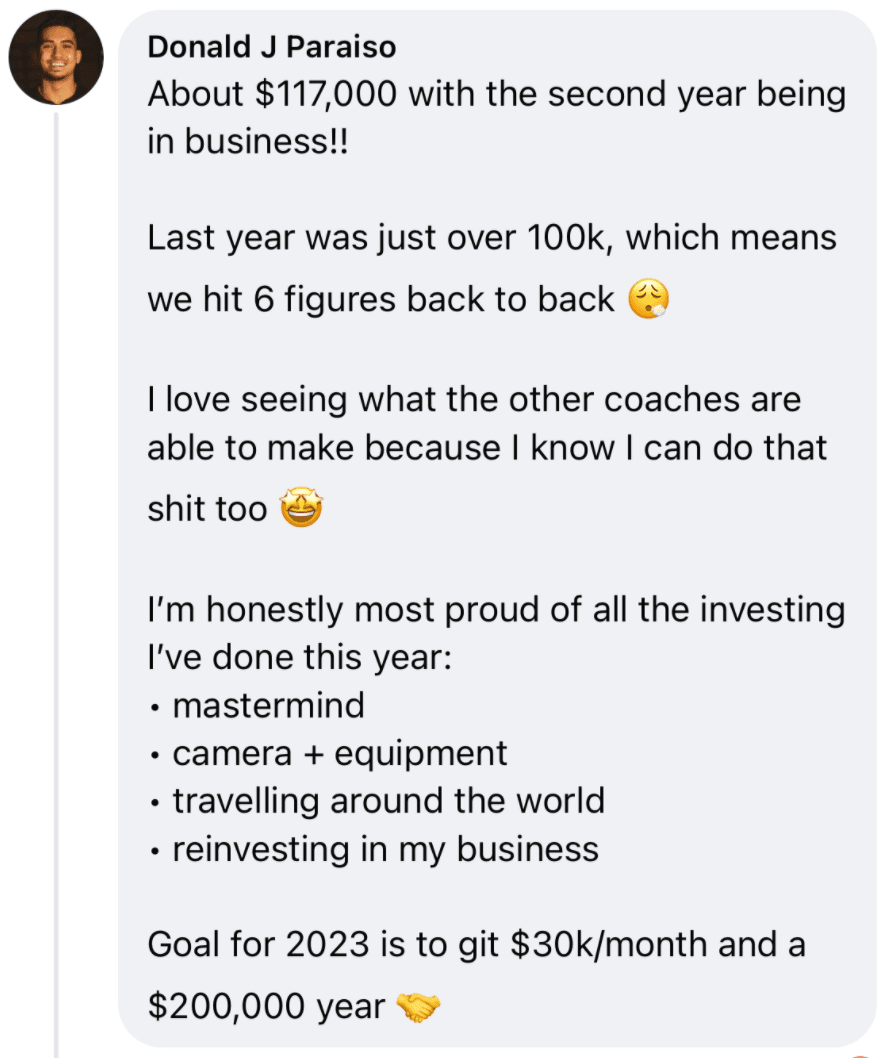Click the "able to make because" line
The height and width of the screenshot is (1058, 888).
point(487,447)
